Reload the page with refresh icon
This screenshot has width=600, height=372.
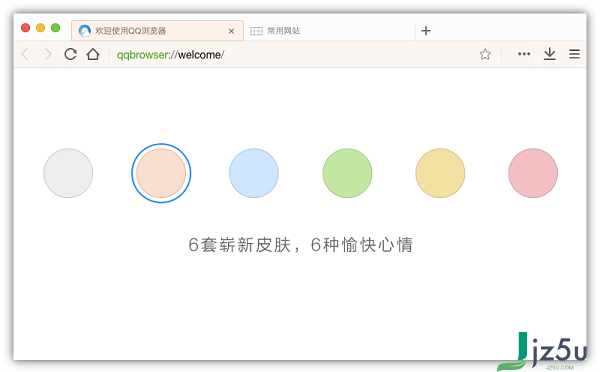70,54
